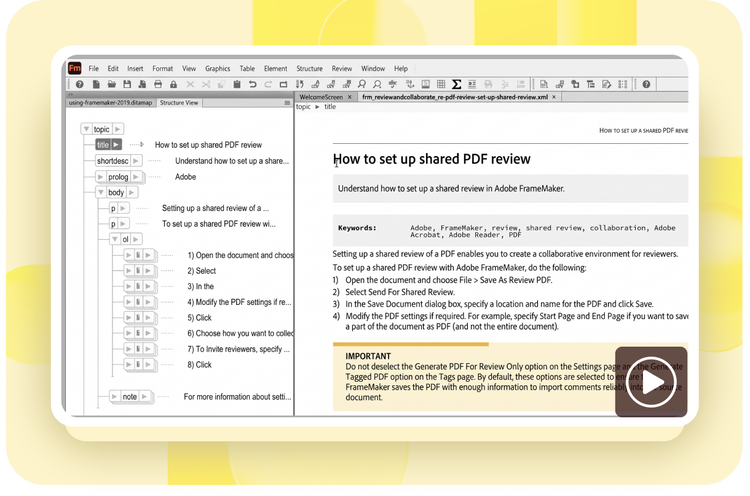Click the padlock icon in the toolbar
Screen dimensions: 750x496
(x=174, y=84)
